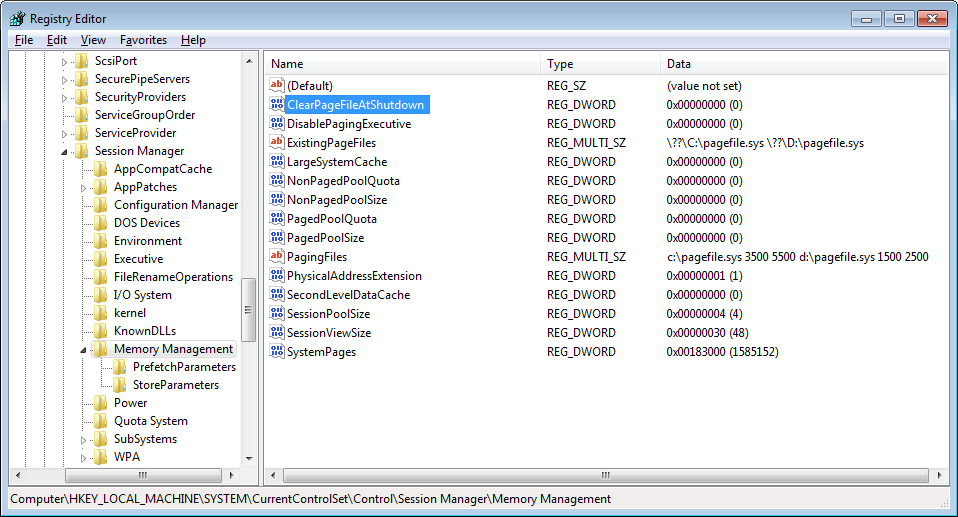Select the Executive key

click(x=138, y=259)
